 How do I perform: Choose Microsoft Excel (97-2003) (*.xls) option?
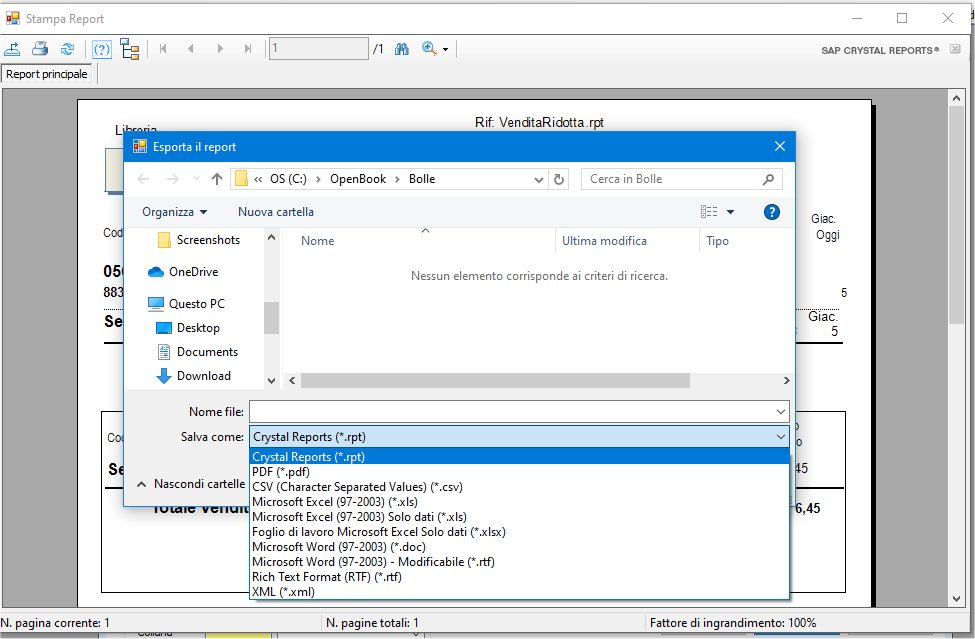coord(519,502)
